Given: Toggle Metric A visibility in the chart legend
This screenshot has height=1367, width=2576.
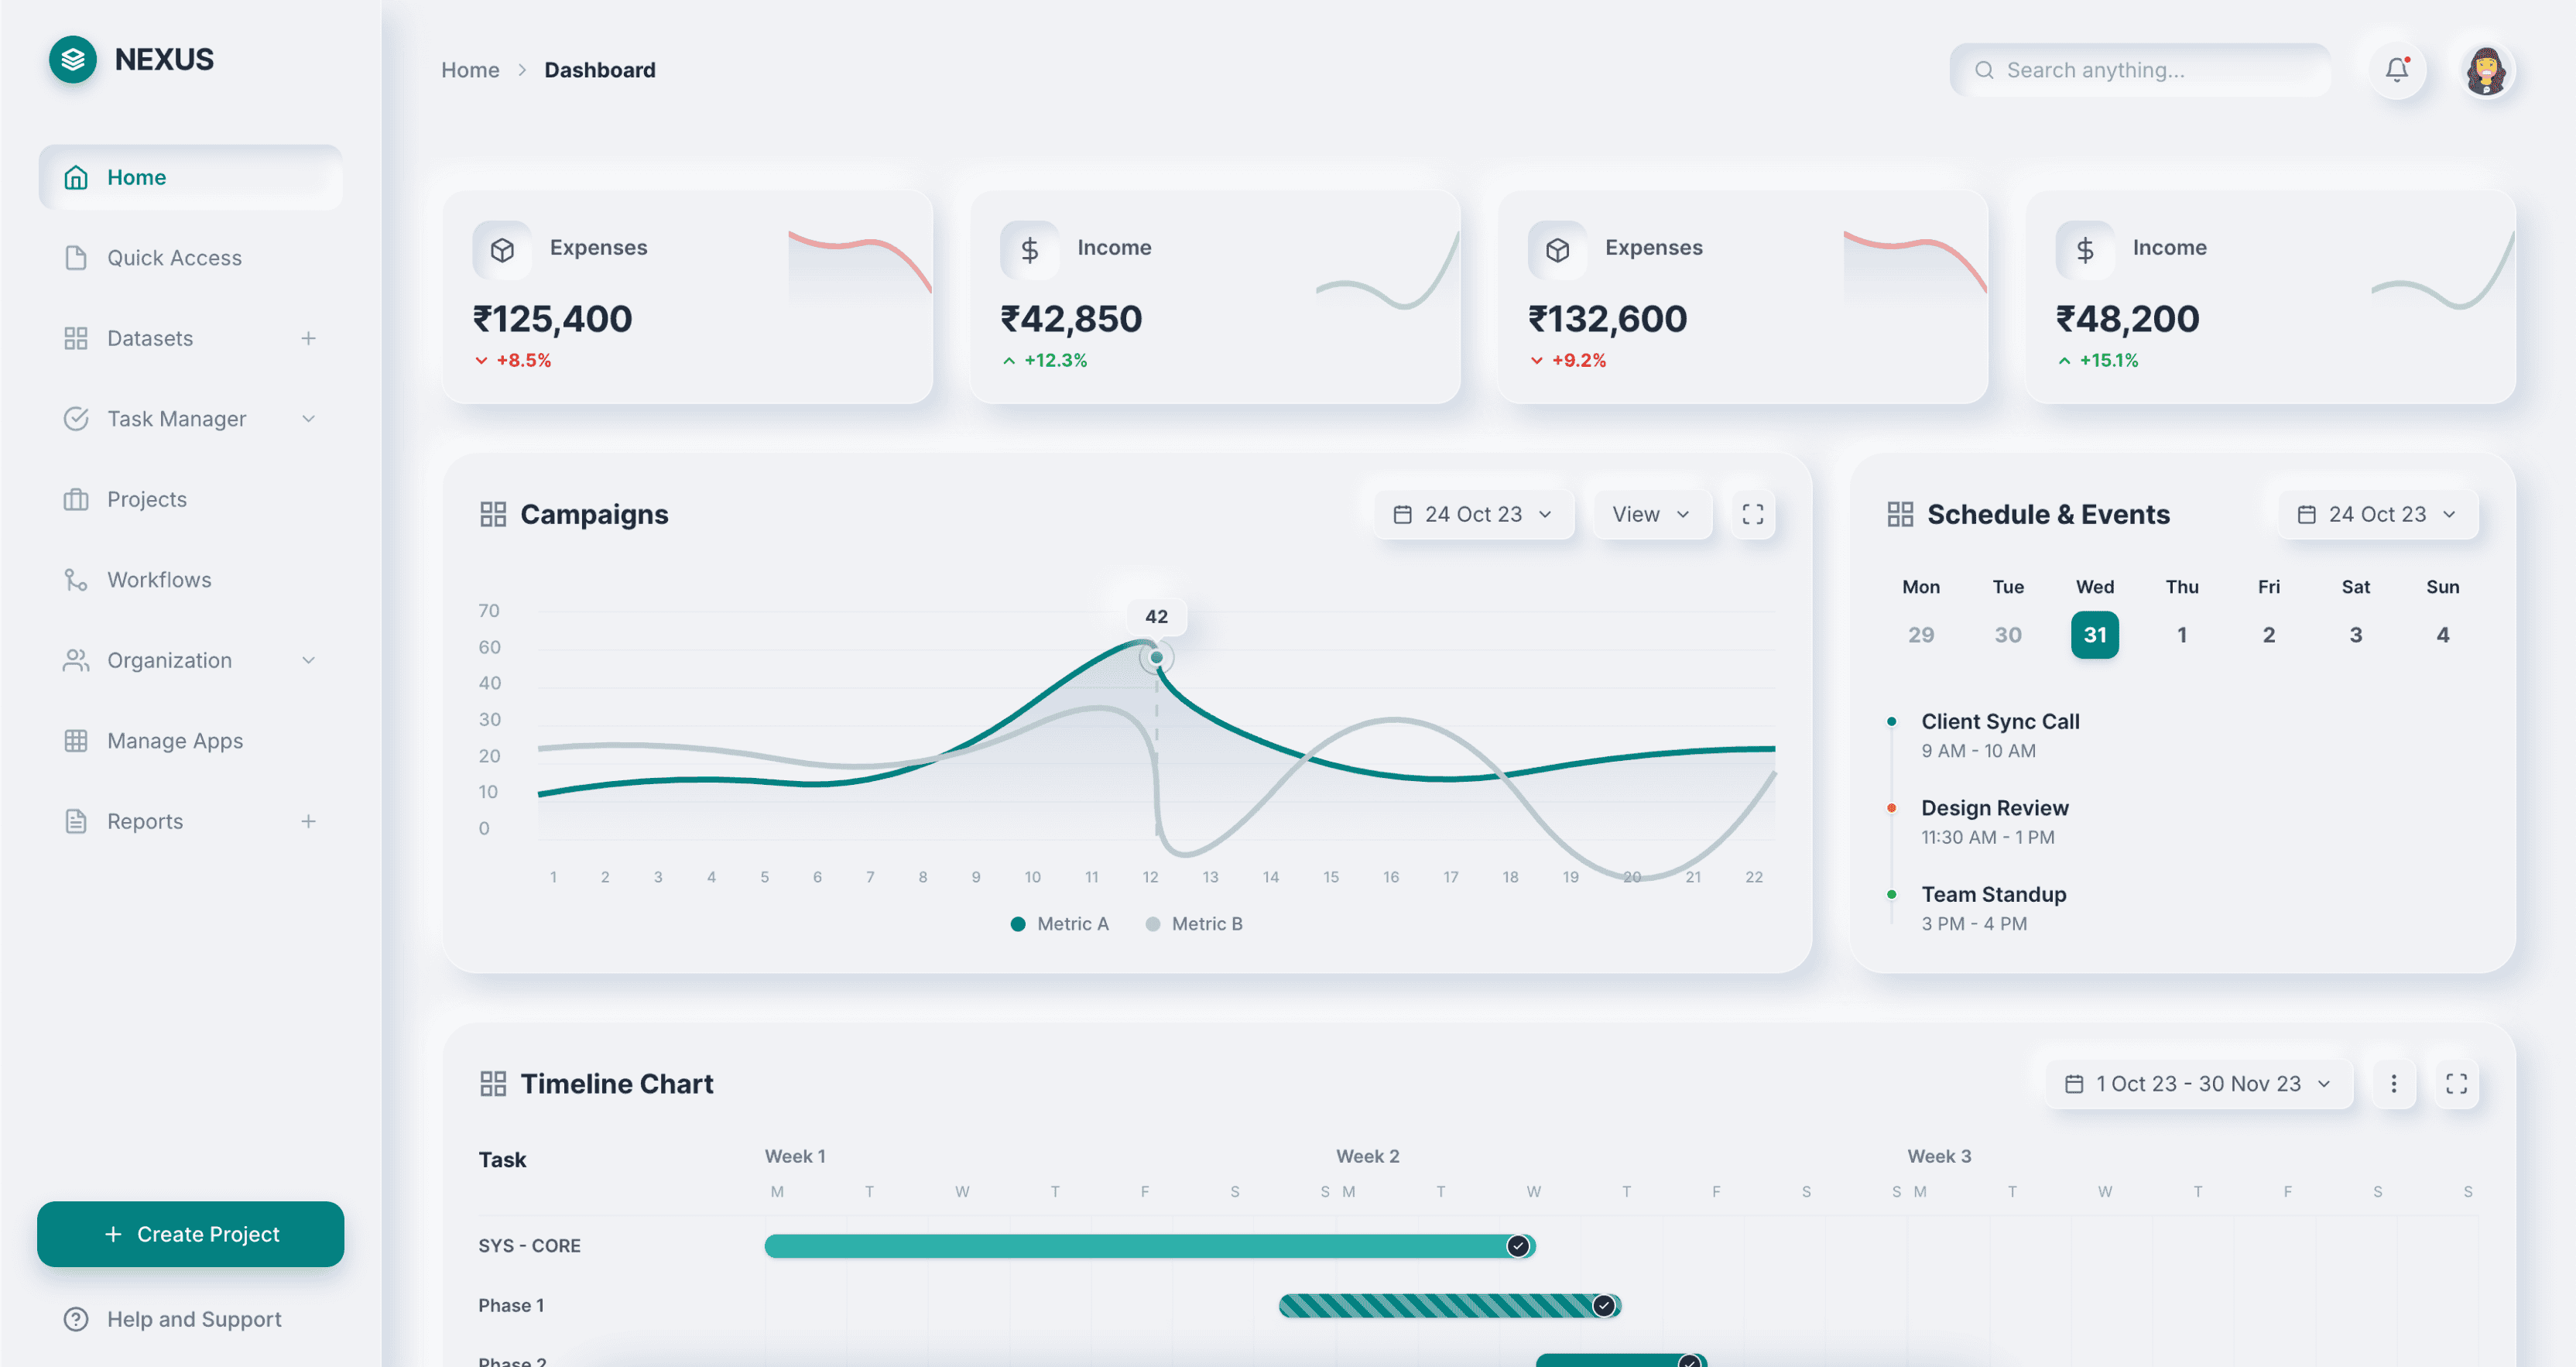Looking at the screenshot, I should 1059,923.
